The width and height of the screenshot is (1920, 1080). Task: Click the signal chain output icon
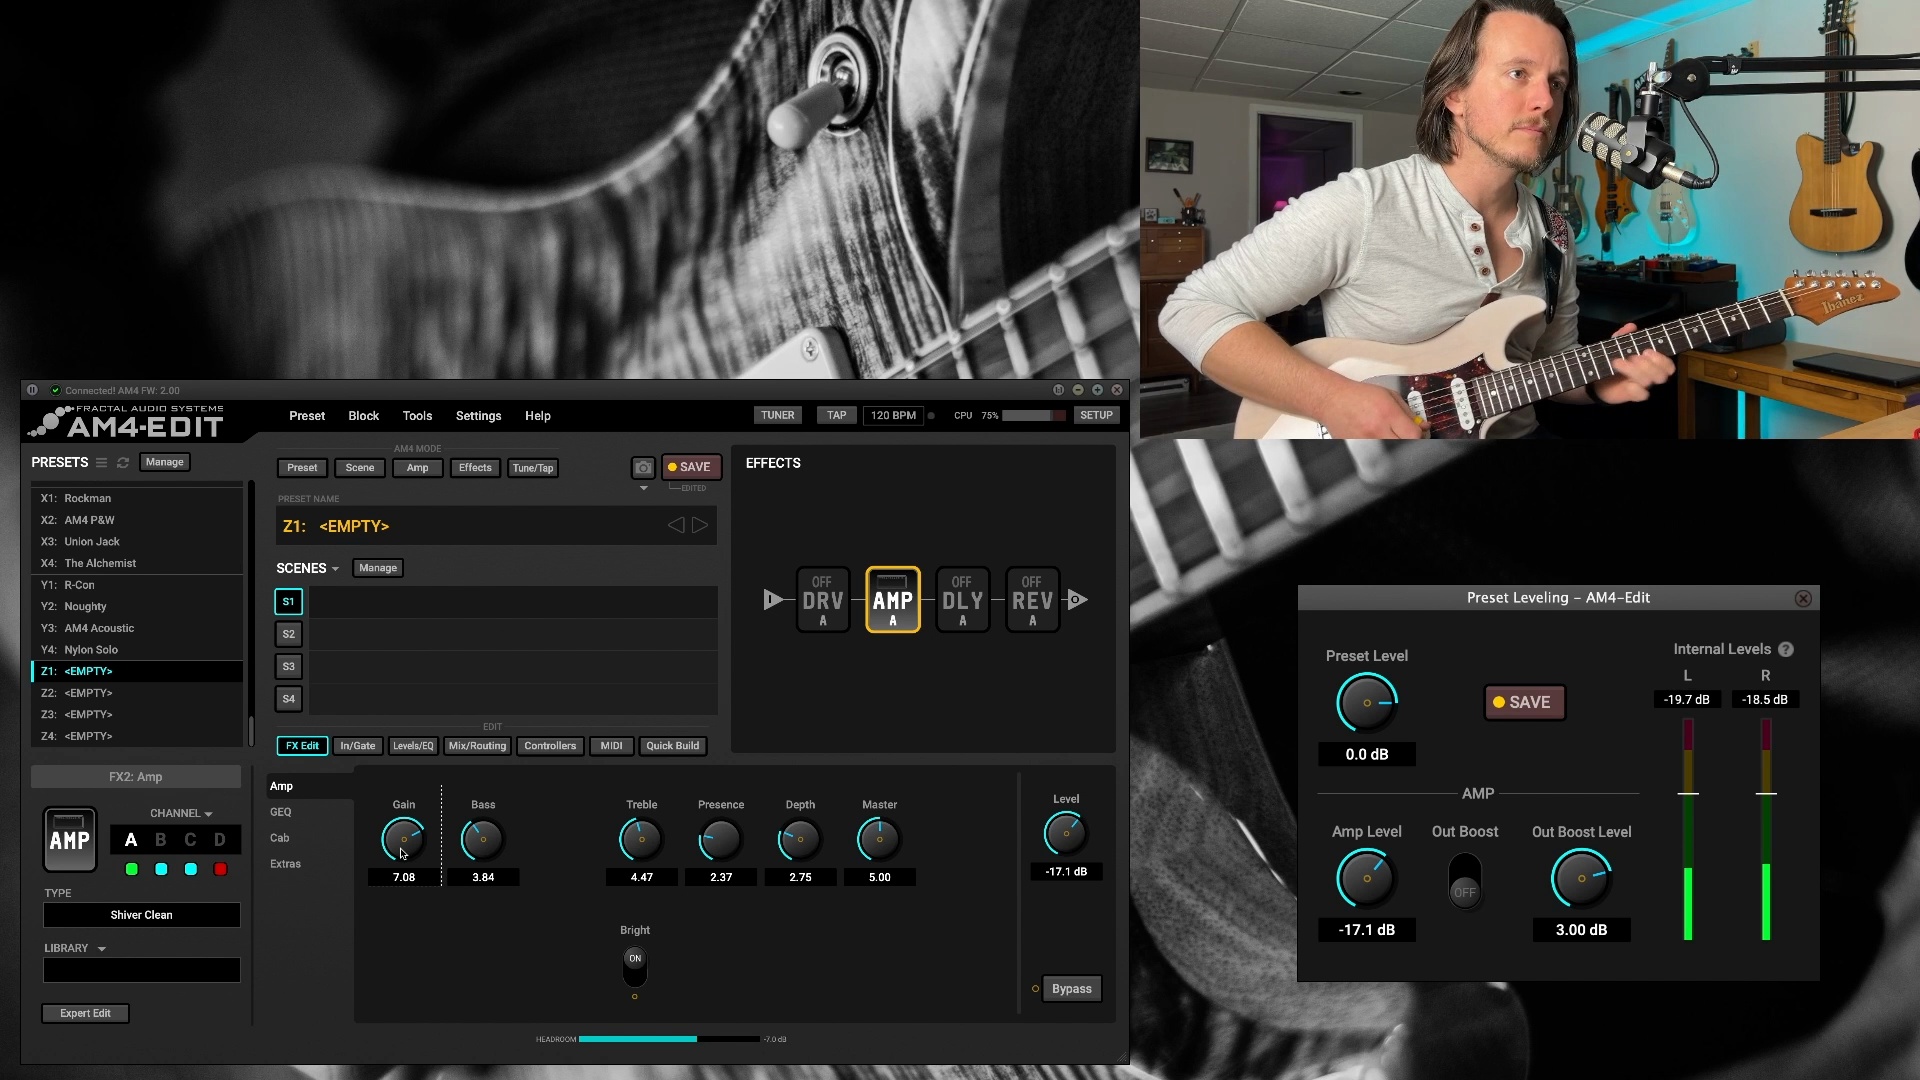(x=1077, y=600)
